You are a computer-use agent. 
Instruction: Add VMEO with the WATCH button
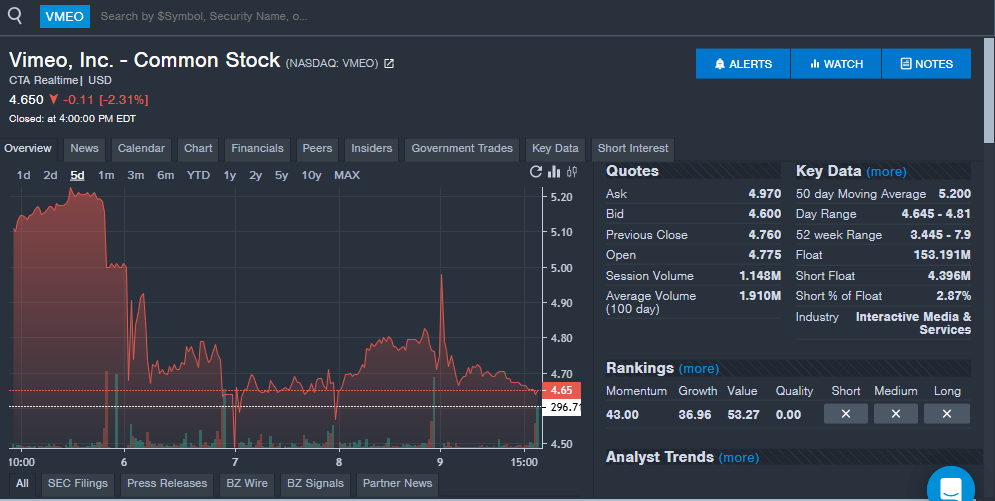836,64
